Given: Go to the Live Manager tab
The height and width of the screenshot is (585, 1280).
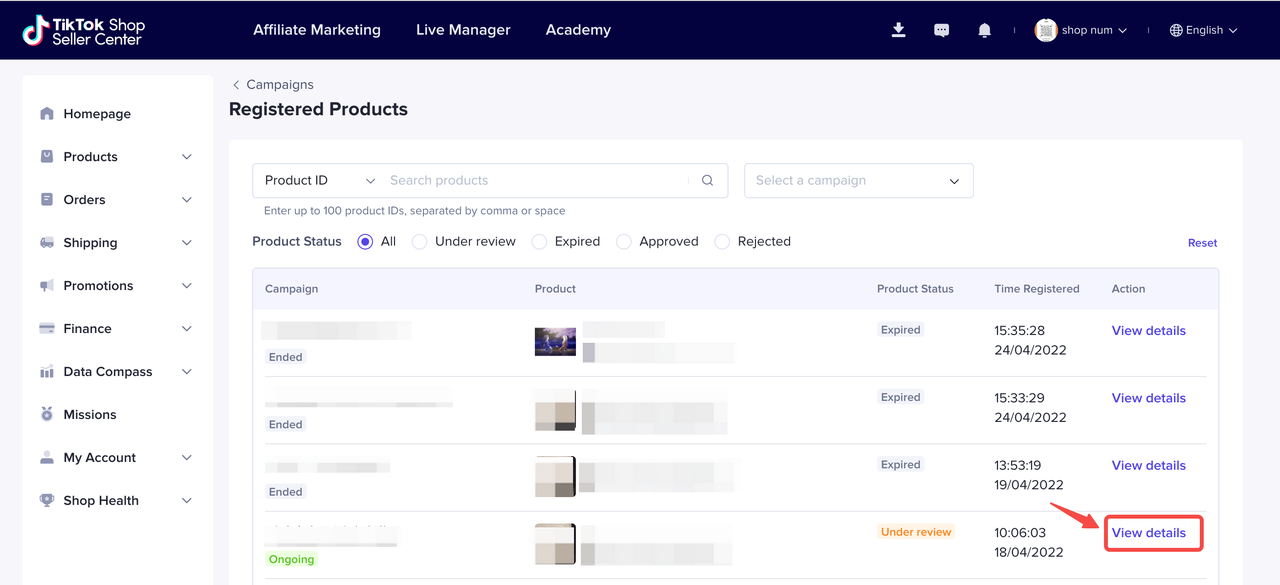Looking at the screenshot, I should [x=463, y=30].
